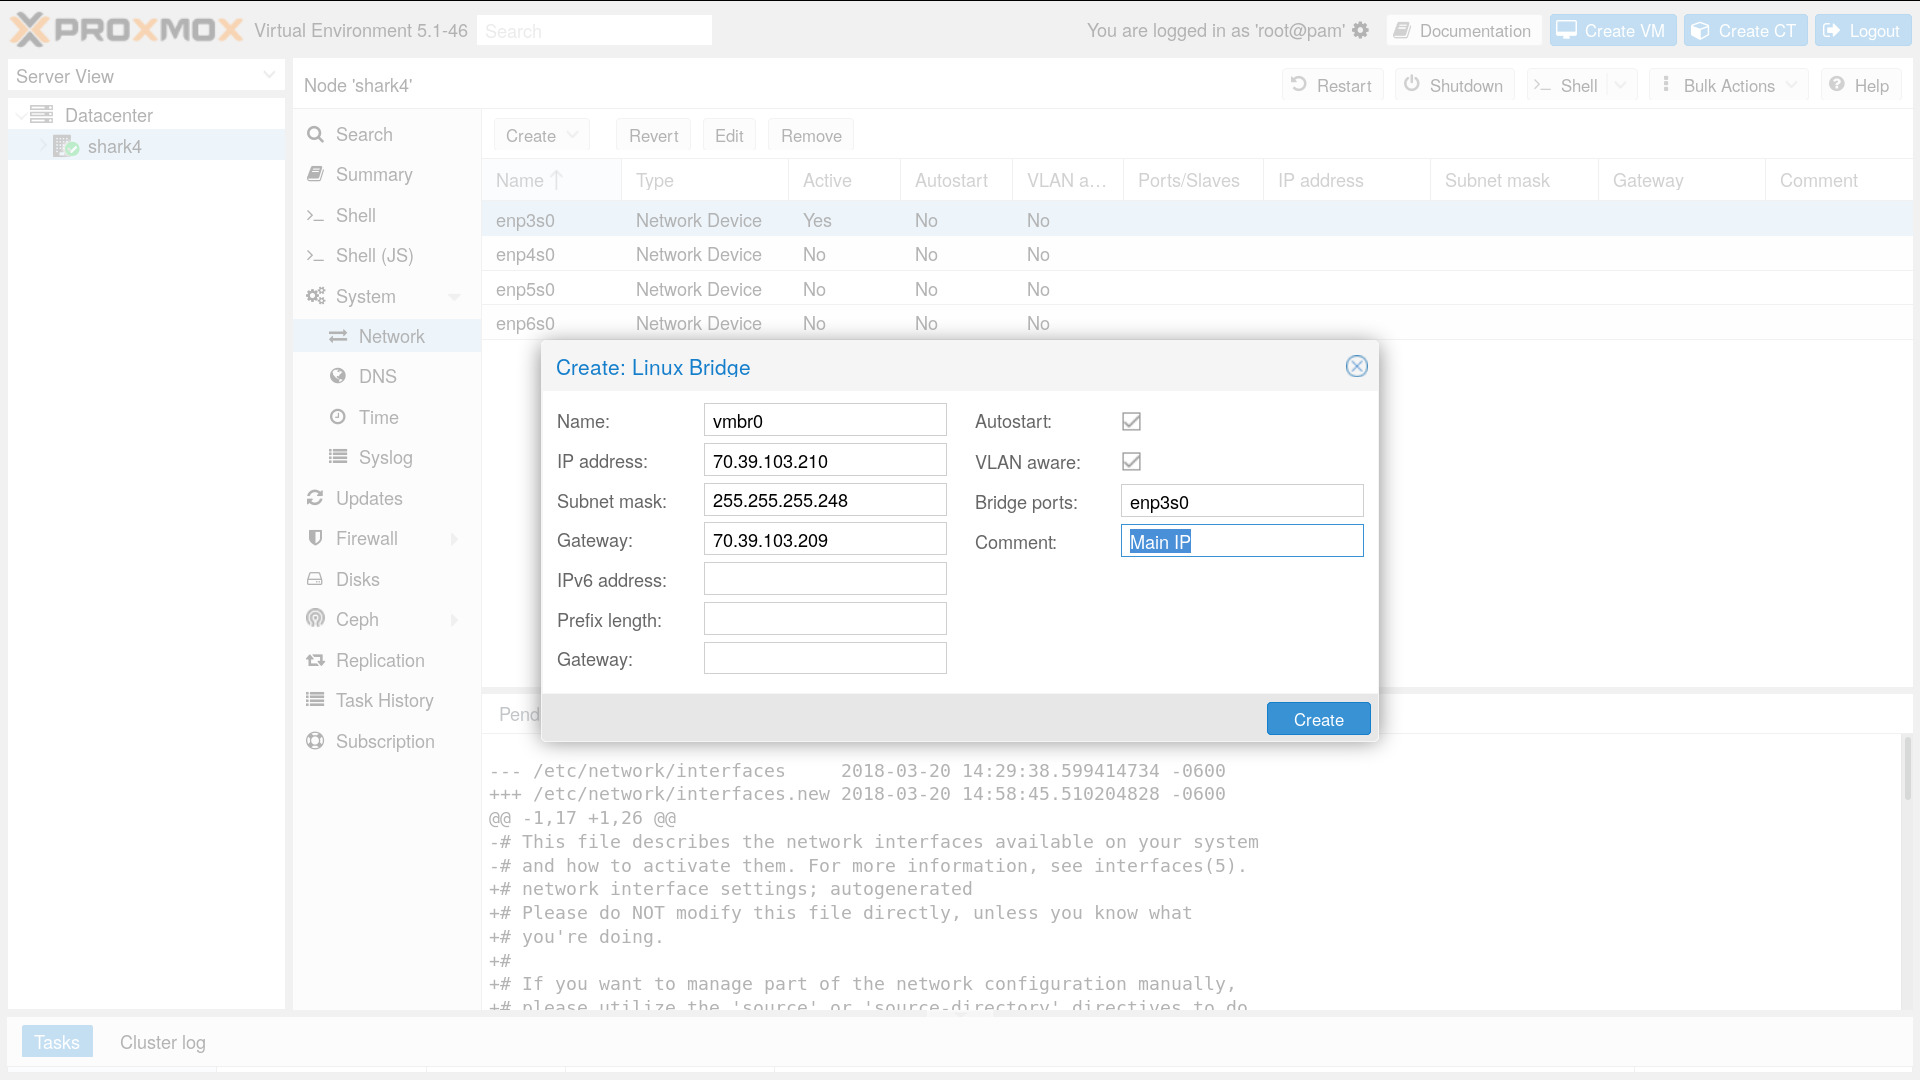The image size is (1920, 1080).
Task: Uncheck the Autostart checkbox
Action: tap(1131, 421)
